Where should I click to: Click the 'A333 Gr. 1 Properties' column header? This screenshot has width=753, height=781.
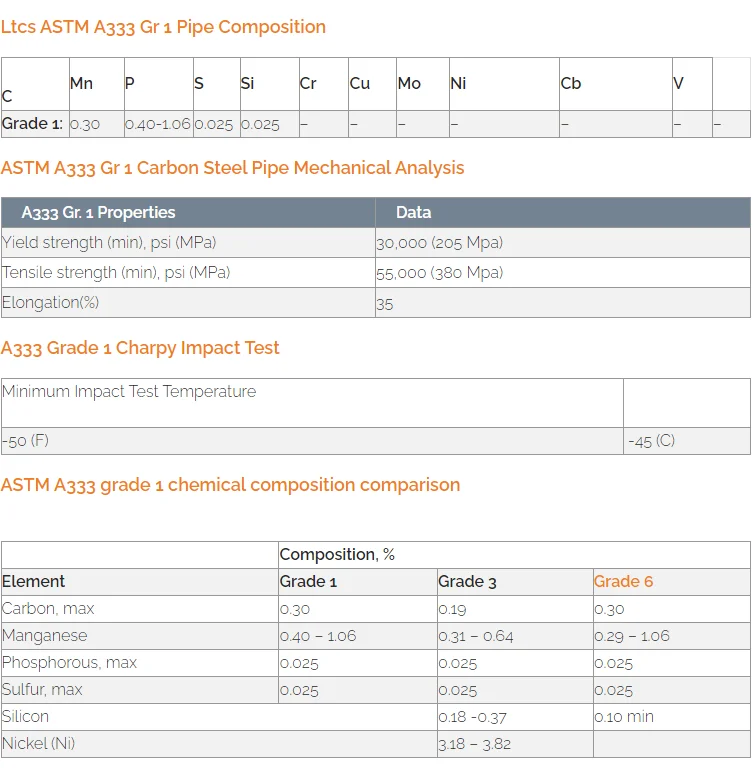click(x=98, y=212)
